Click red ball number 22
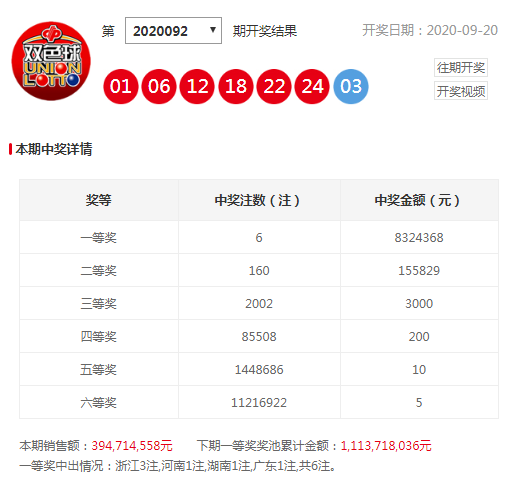This screenshot has height=489, width=506. [274, 86]
